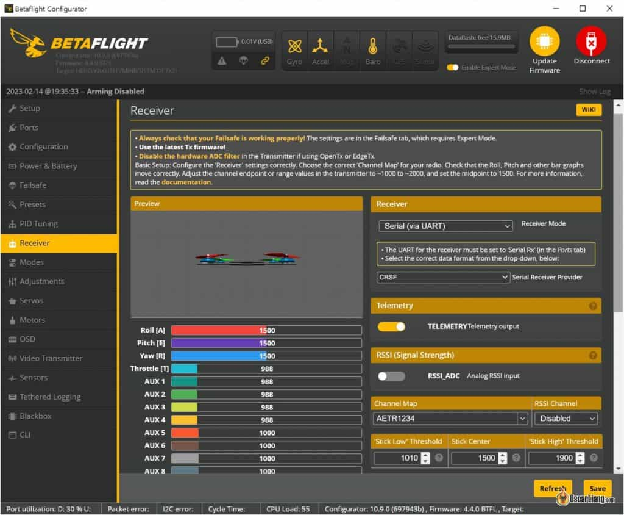
Task: Click the Video Transmitter icon
Action: (12, 359)
